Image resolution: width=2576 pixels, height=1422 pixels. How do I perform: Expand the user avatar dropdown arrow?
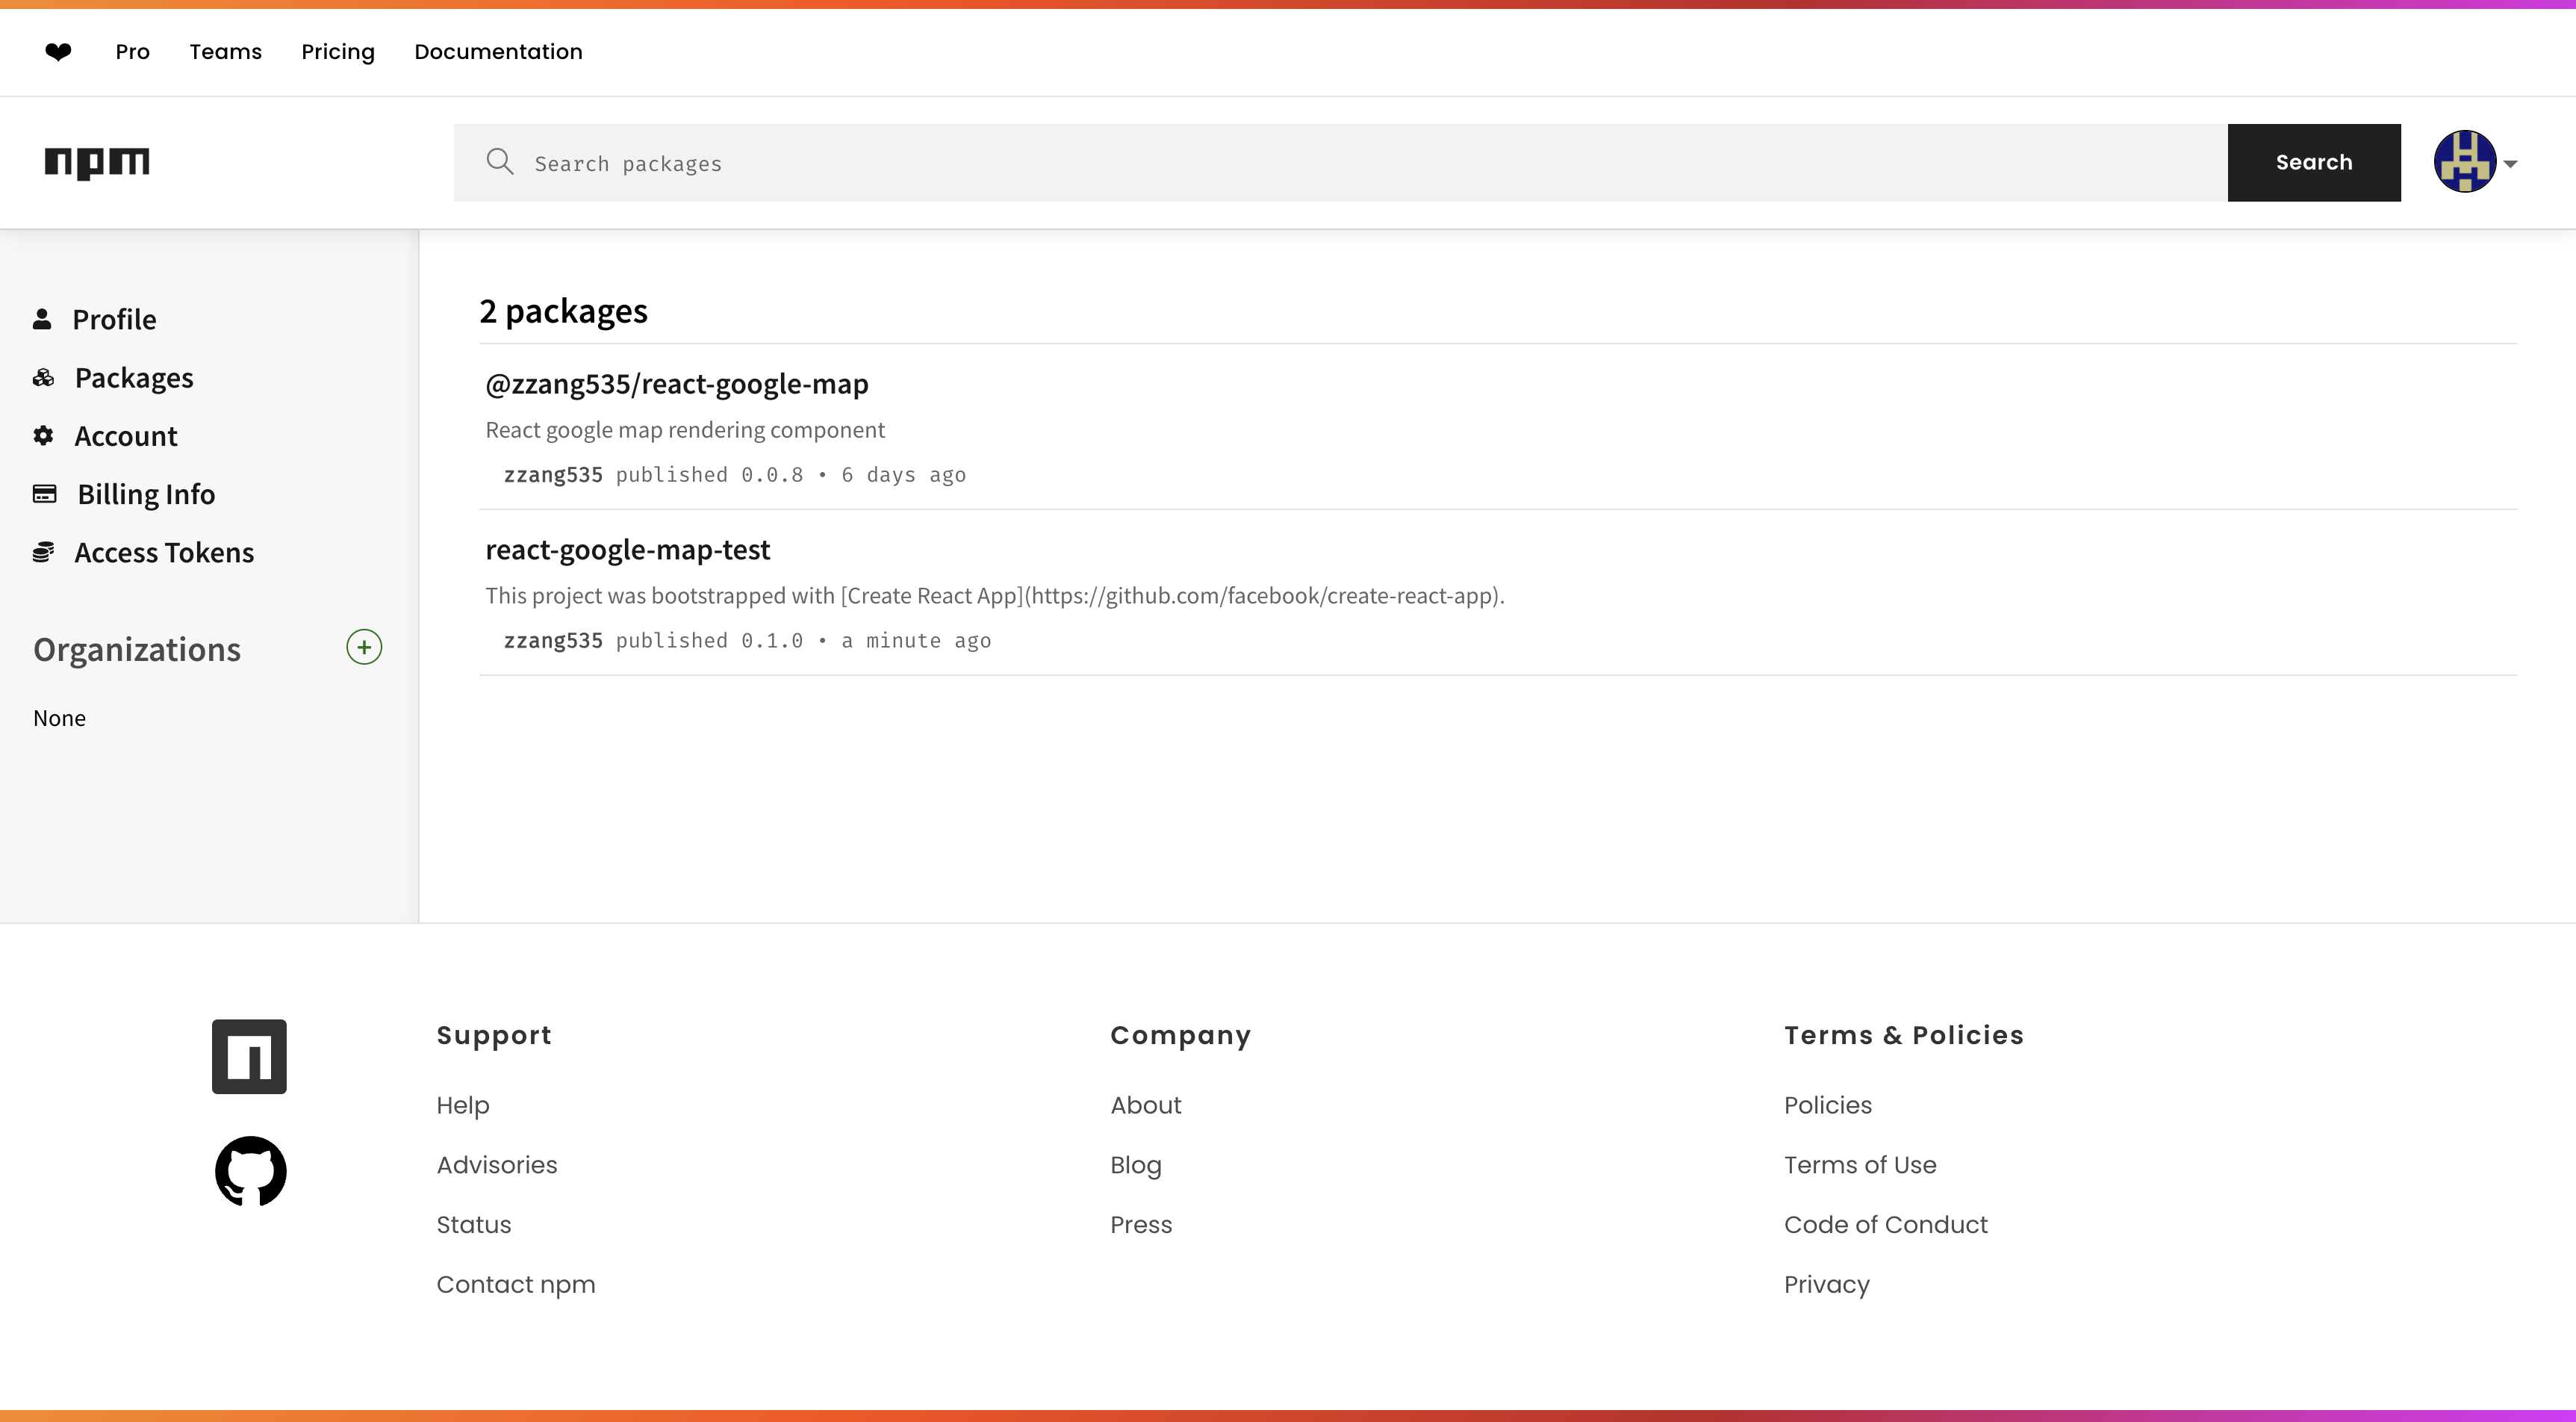[x=2510, y=164]
